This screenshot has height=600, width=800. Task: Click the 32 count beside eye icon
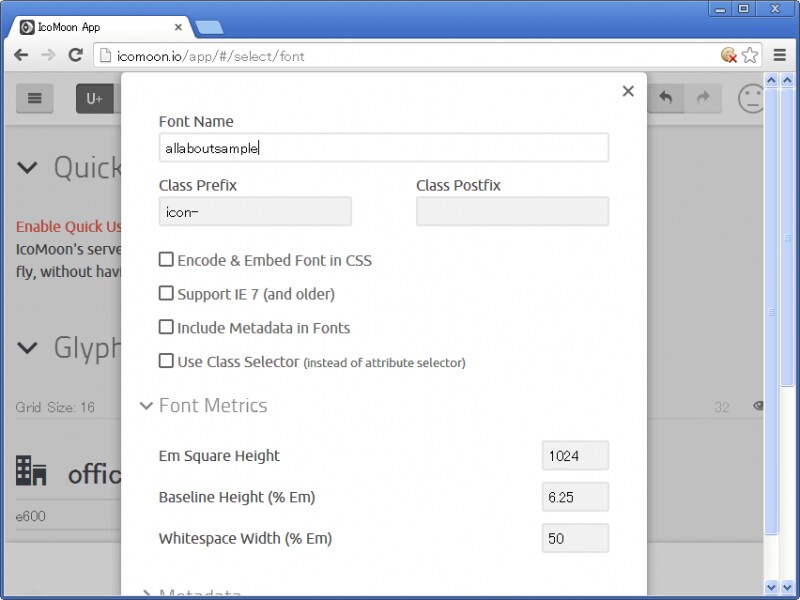tap(721, 407)
